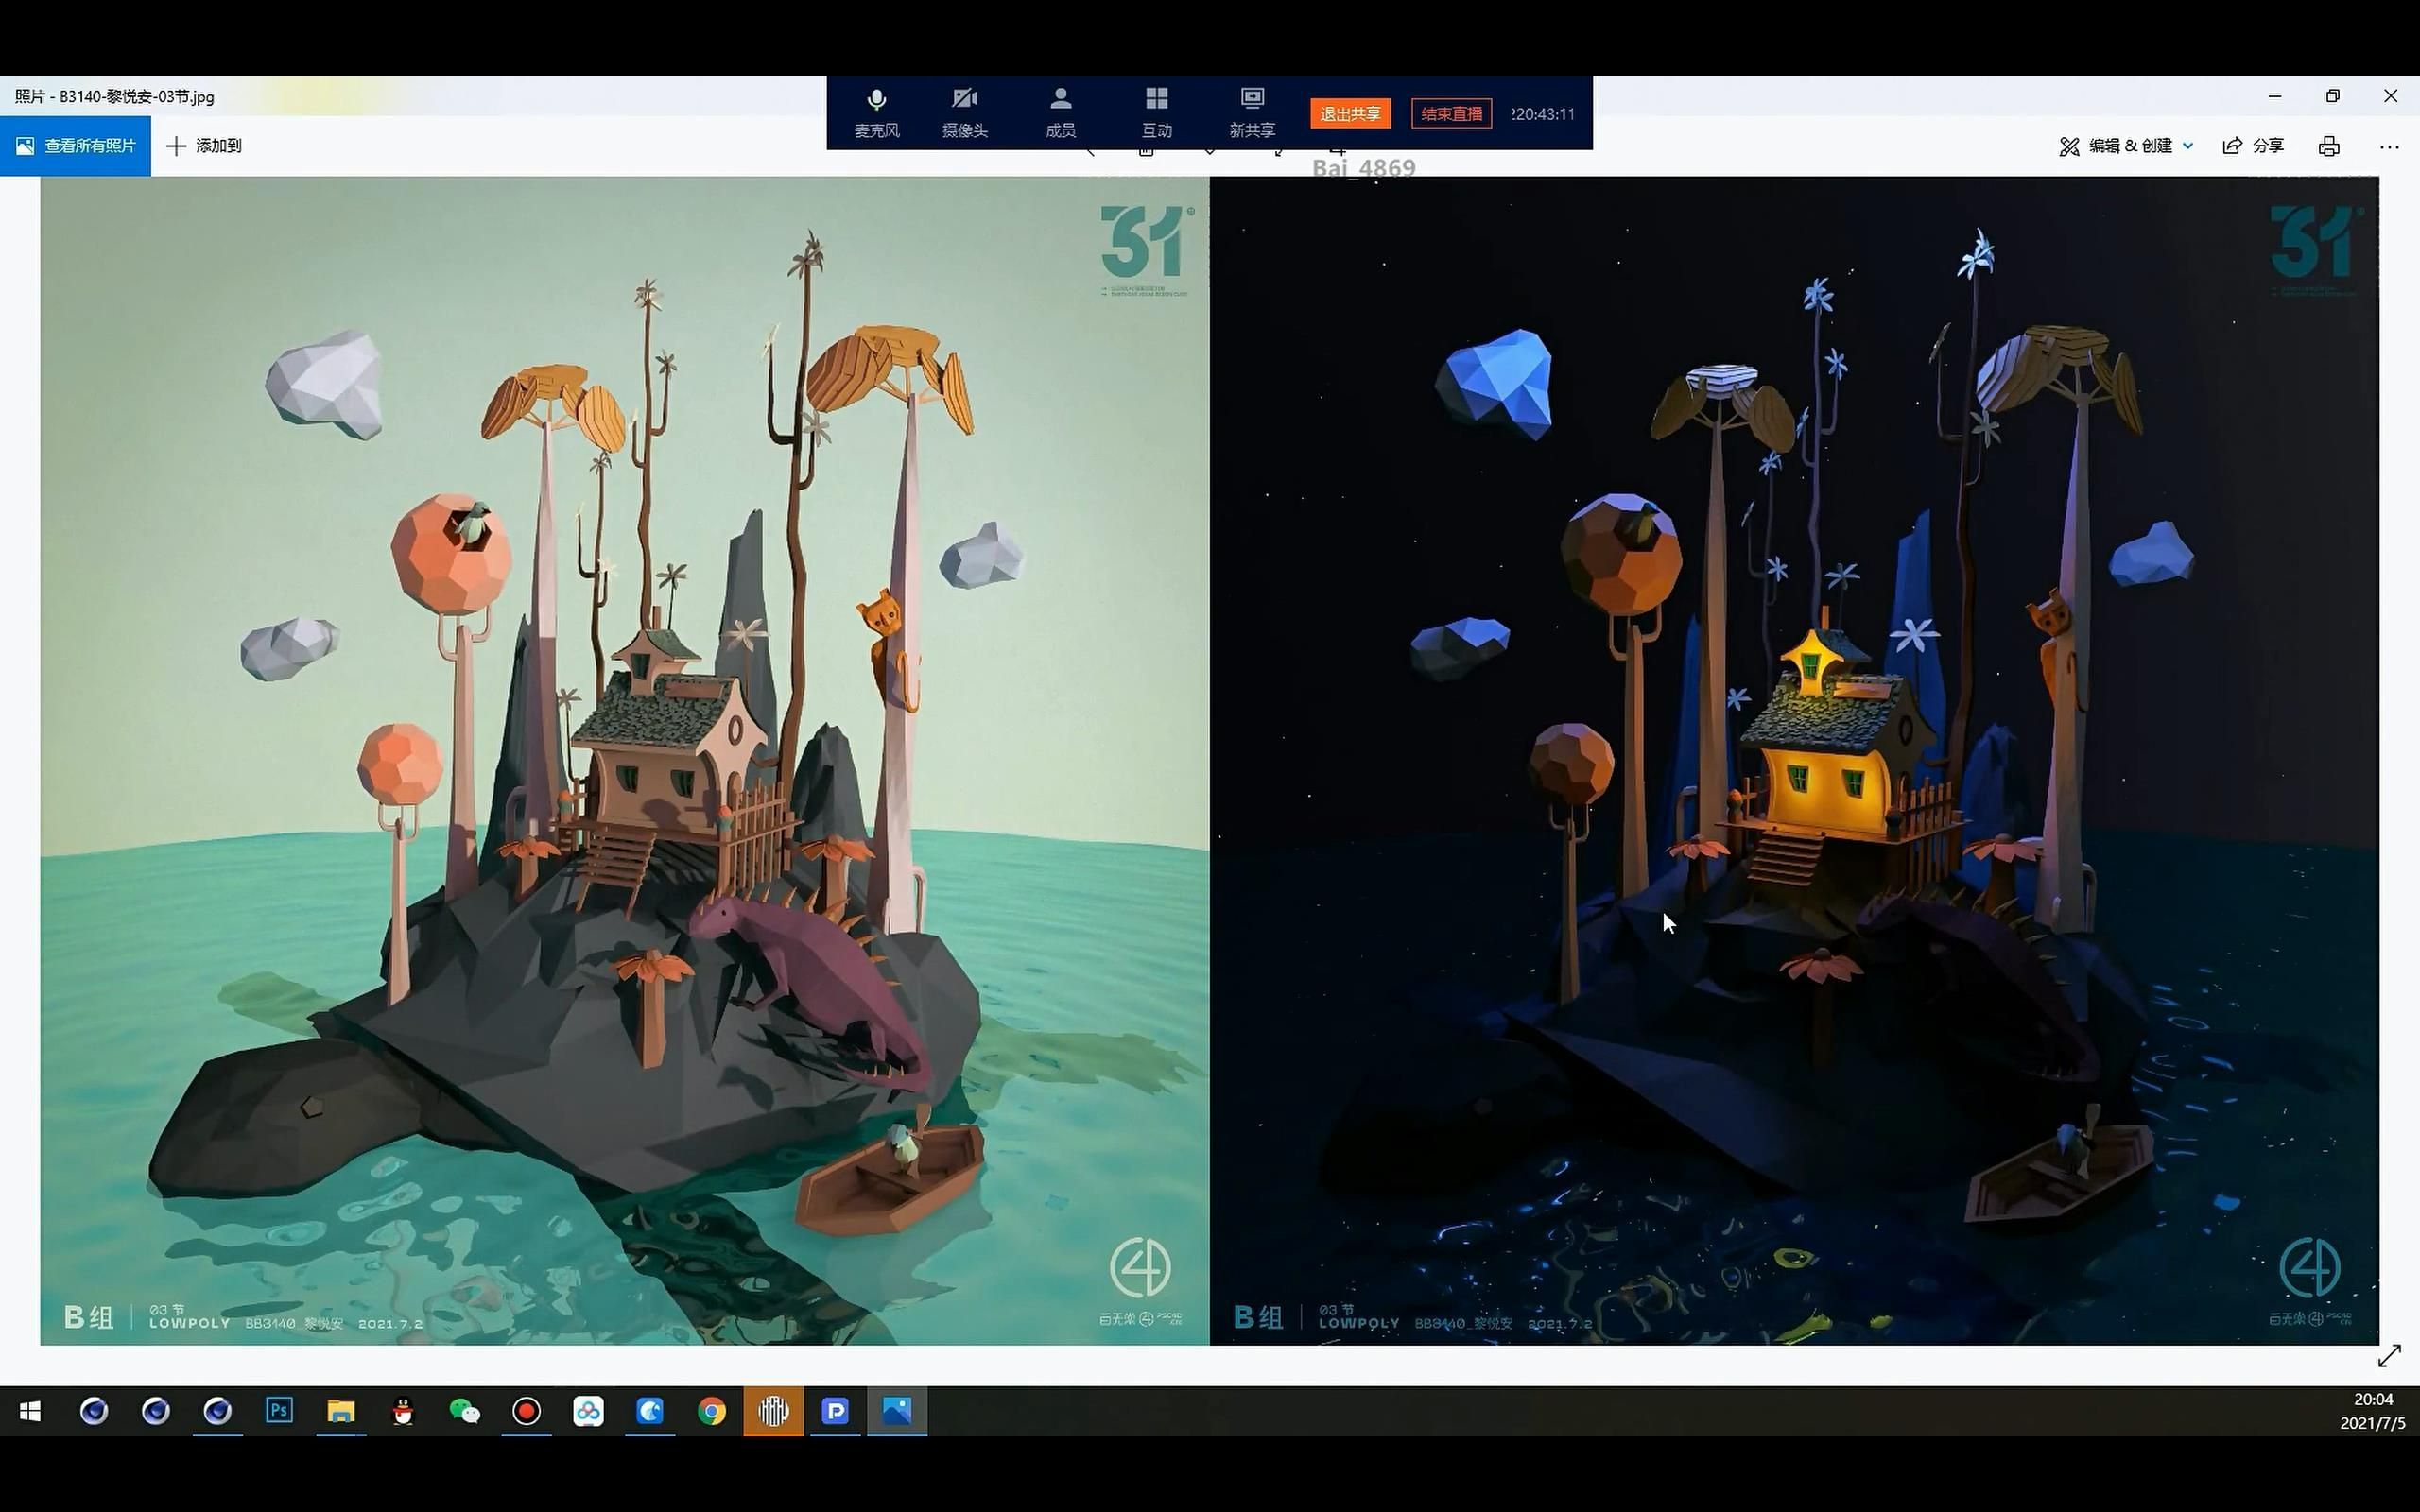Viewport: 2420px width, 1512px height.
Task: Open the Windows Start menu
Action: tap(30, 1410)
